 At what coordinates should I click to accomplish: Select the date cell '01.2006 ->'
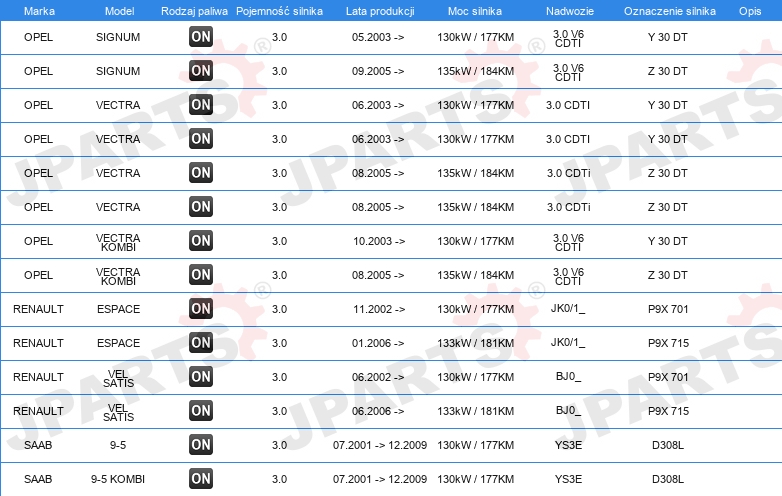(x=378, y=343)
